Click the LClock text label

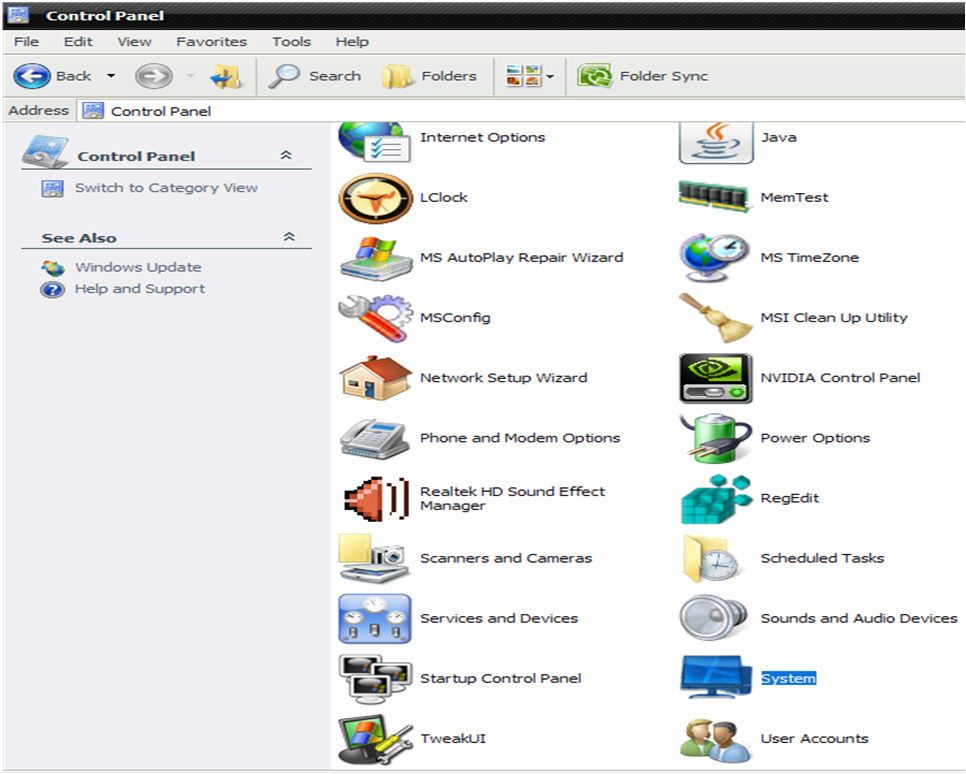[444, 198]
